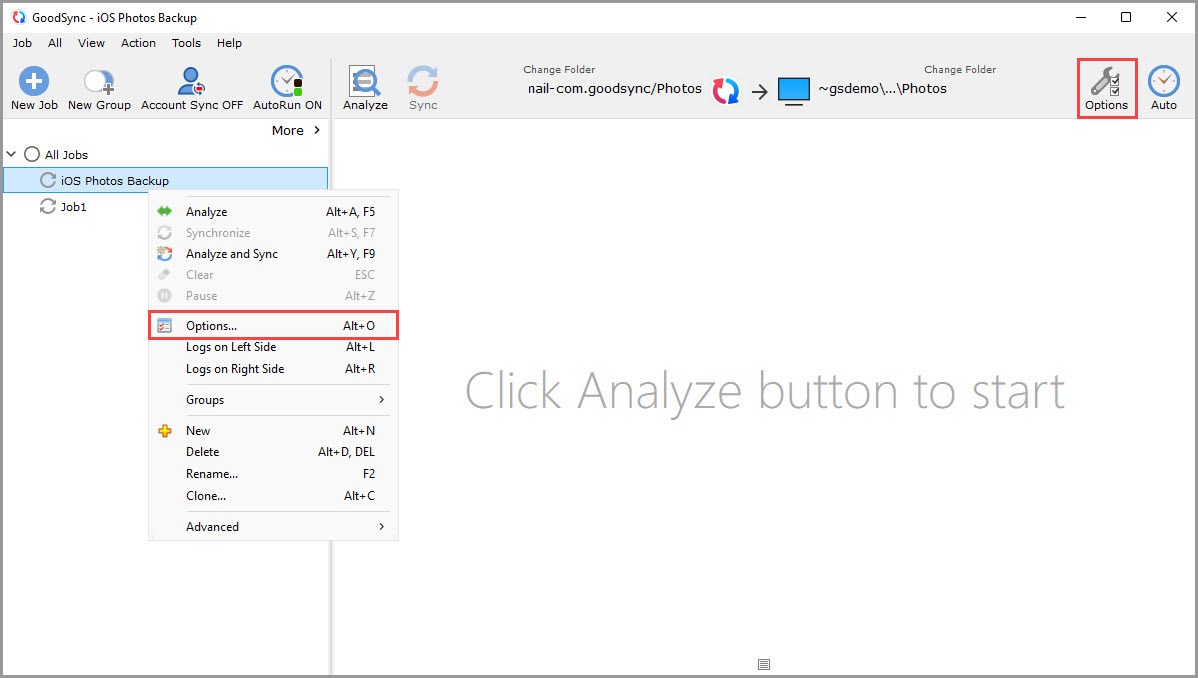This screenshot has width=1198, height=678.
Task: Click the Auto icon on the toolbar
Action: pos(1163,87)
